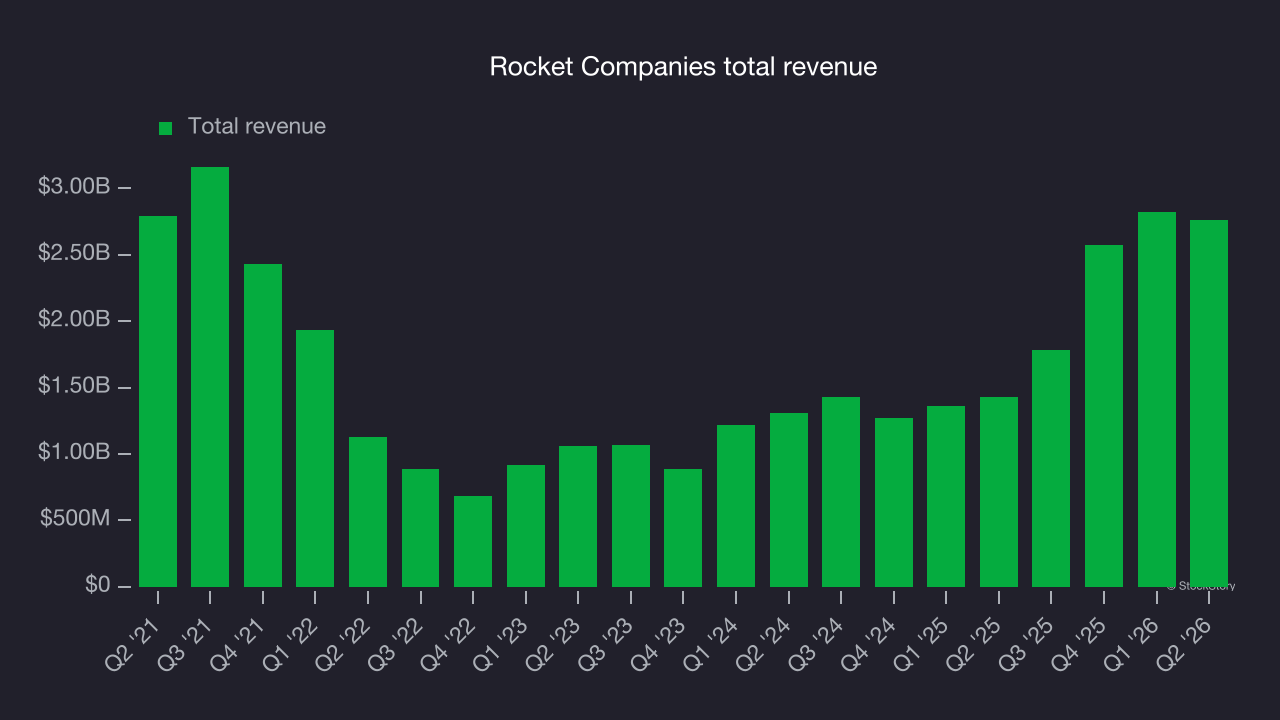The height and width of the screenshot is (720, 1280).
Task: Click the 'Total revenue' legend label
Action: [x=257, y=127]
